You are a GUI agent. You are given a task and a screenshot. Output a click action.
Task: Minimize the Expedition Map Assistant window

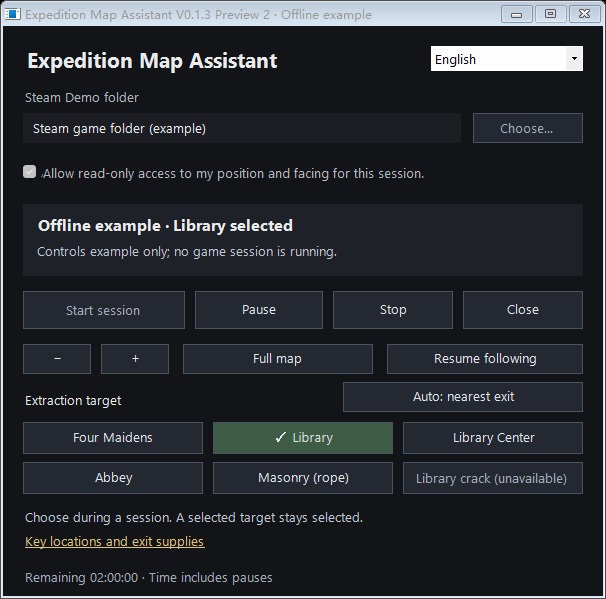(517, 14)
